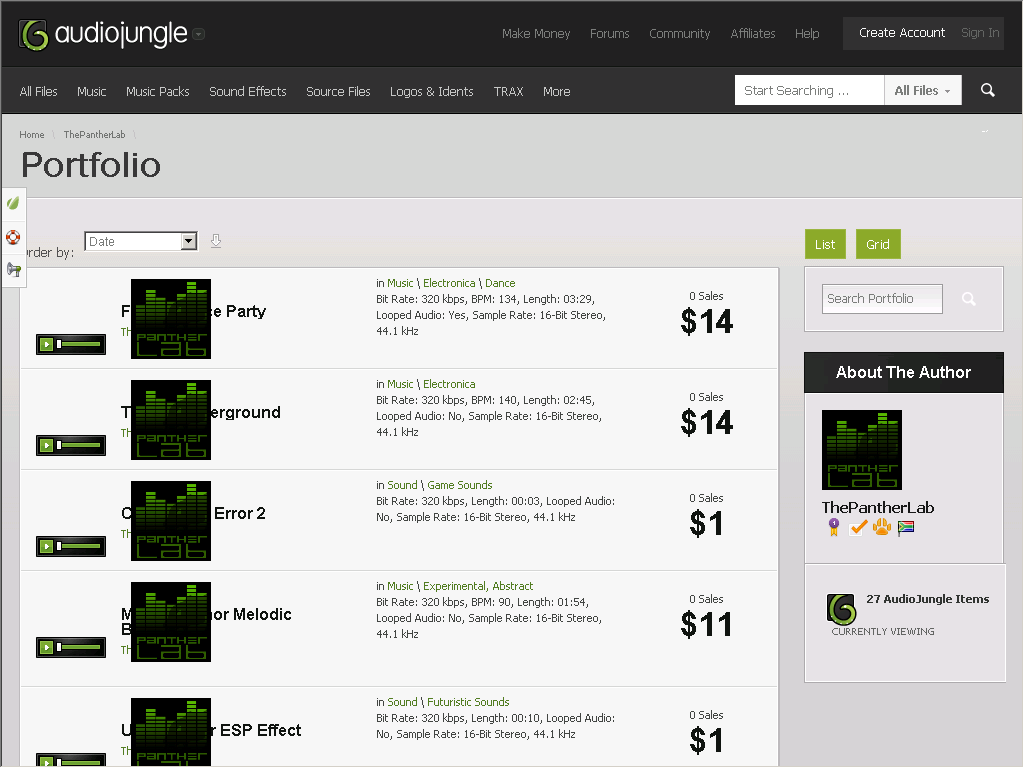Open the All Files search filter dropdown
This screenshot has height=768, width=1024.
[922, 90]
